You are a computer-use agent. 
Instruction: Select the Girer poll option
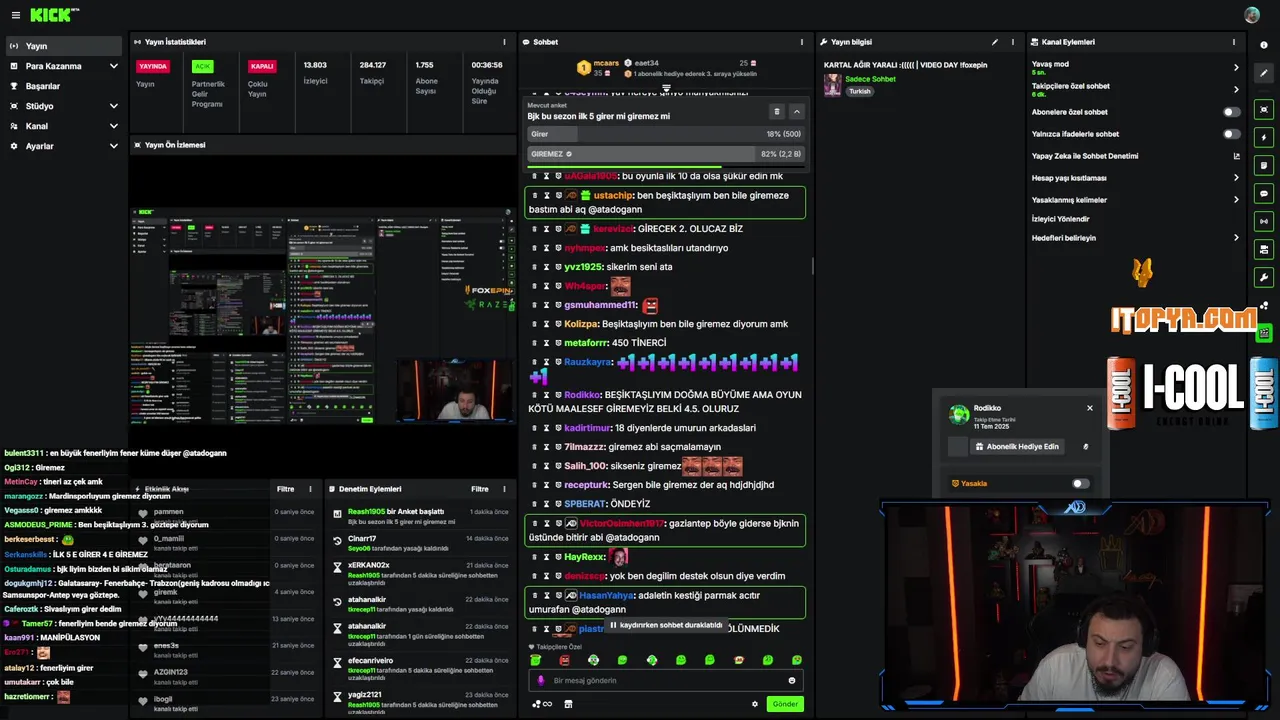click(x=666, y=134)
